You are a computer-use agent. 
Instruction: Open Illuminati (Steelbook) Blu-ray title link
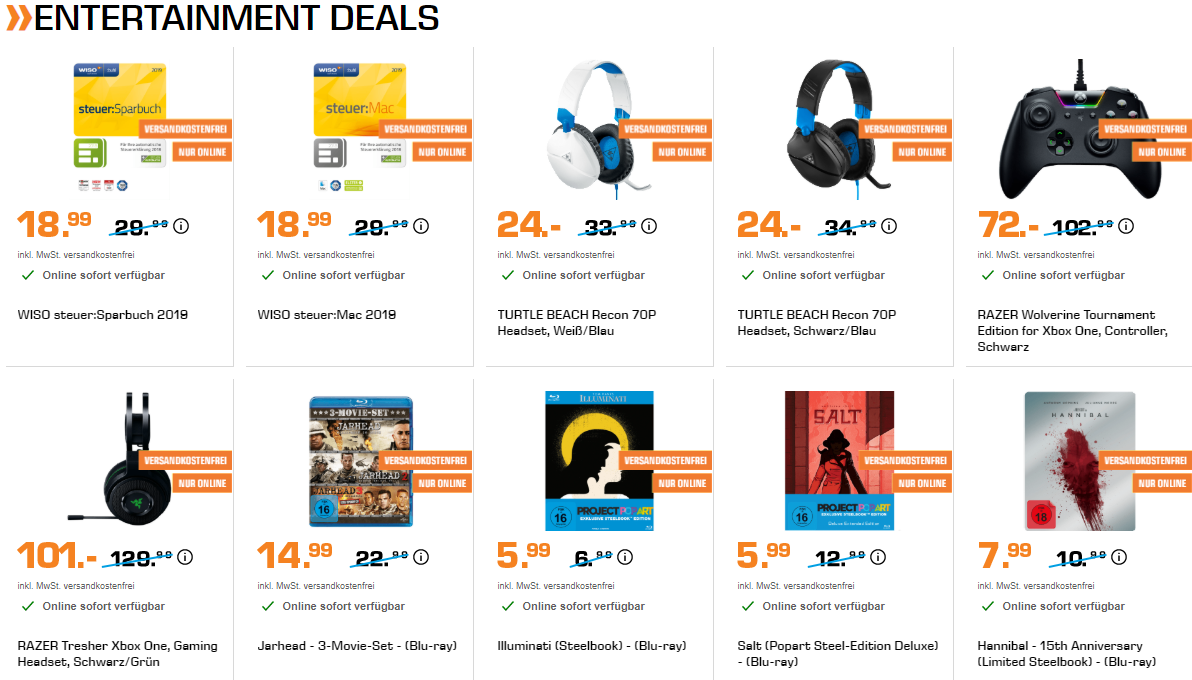coord(592,646)
